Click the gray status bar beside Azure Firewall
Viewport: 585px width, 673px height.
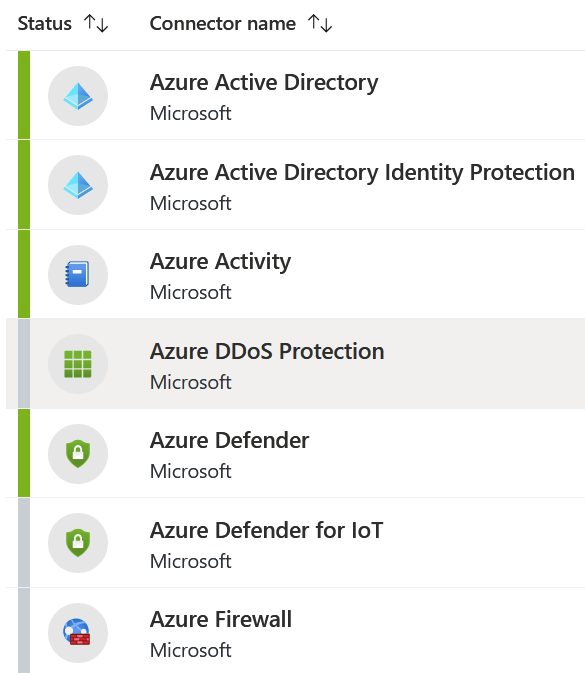(24, 631)
